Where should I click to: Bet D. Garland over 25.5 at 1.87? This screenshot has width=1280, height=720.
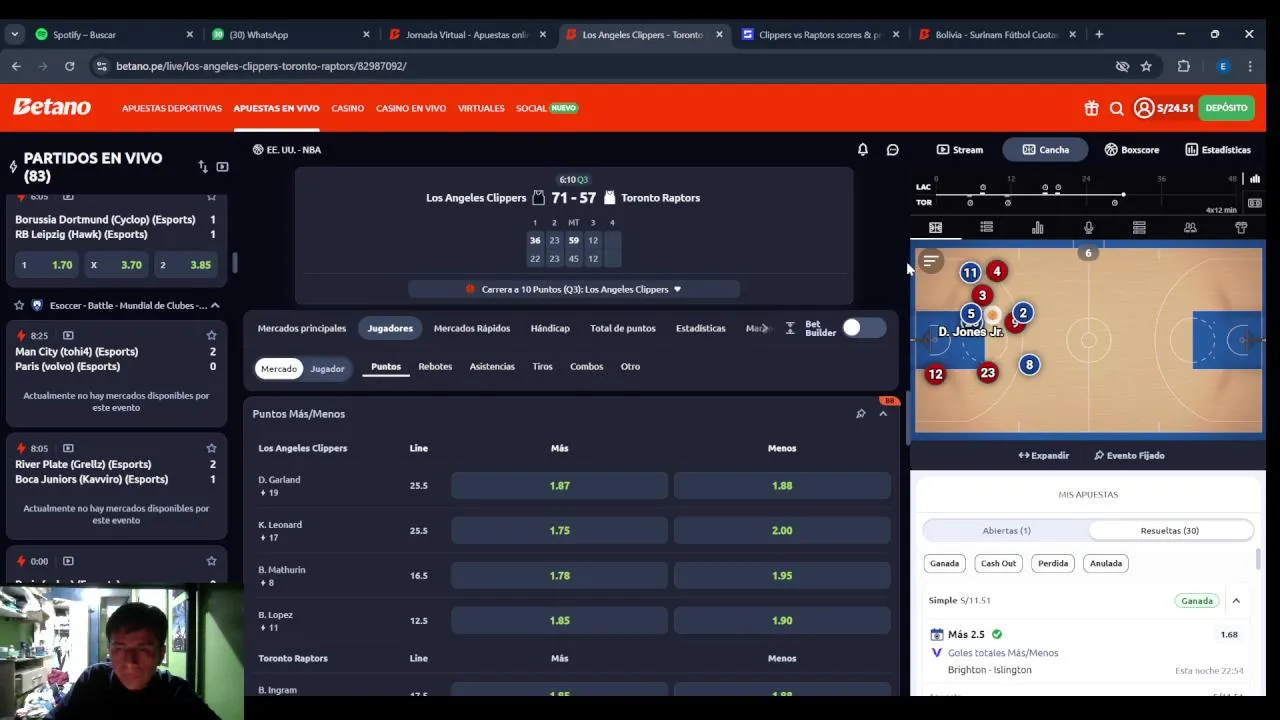[559, 486]
